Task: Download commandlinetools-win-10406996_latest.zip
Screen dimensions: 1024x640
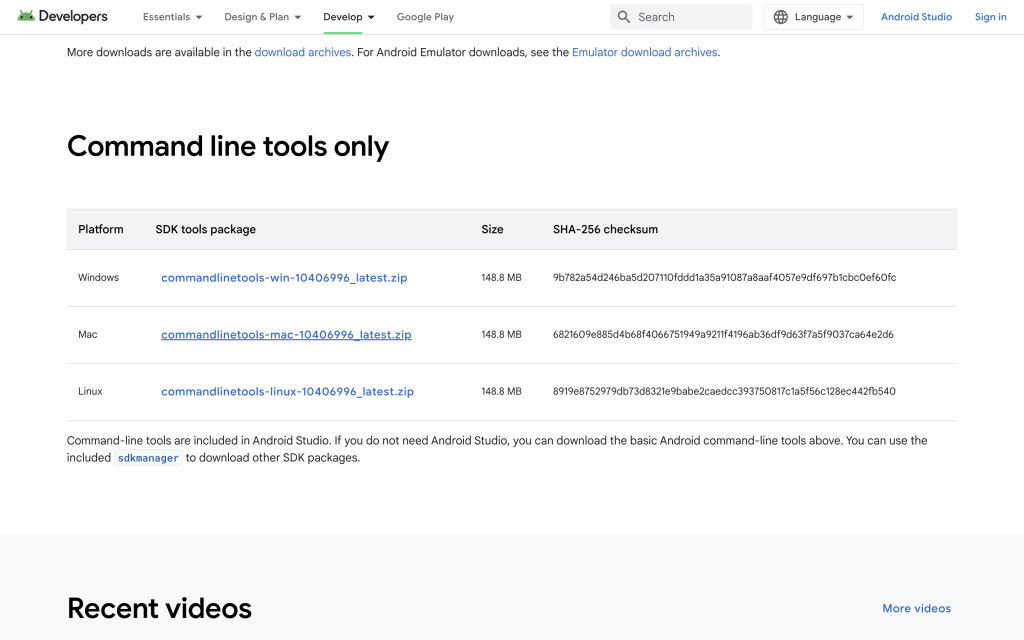Action: pyautogui.click(x=284, y=278)
